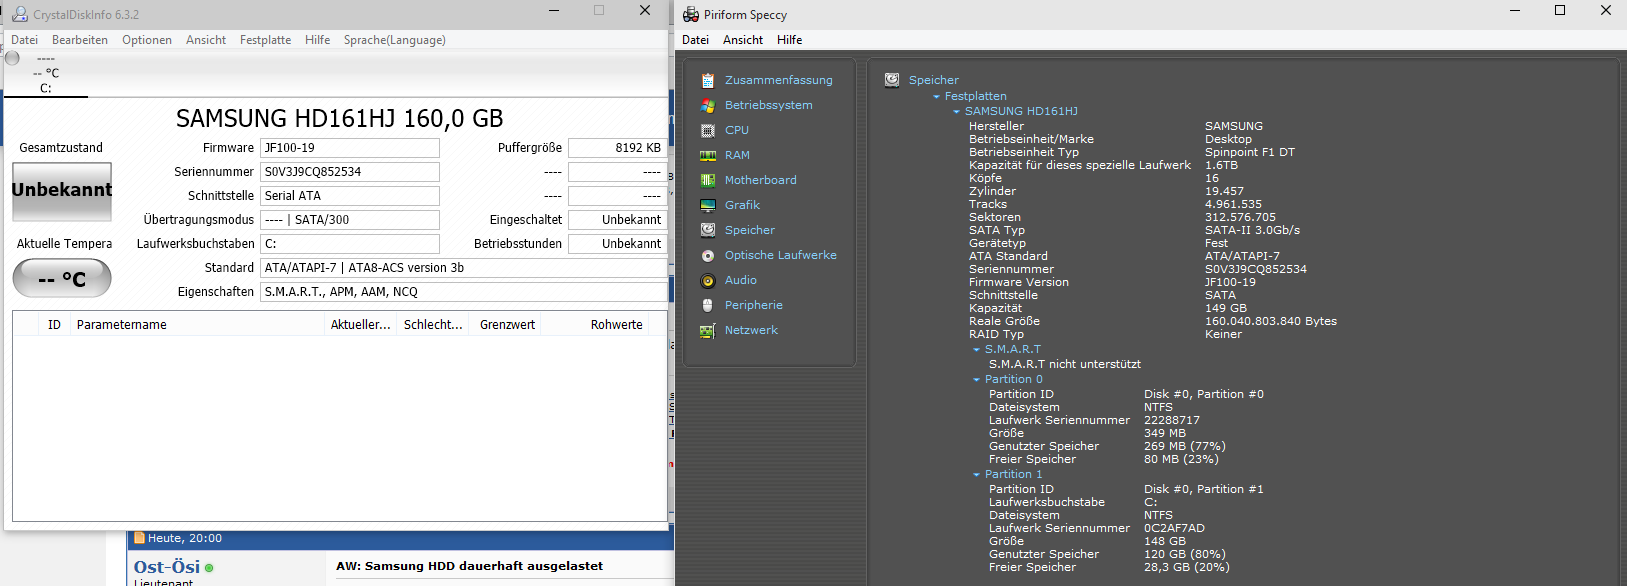Click the Speicher hard drive sidebar icon
This screenshot has width=1627, height=586.
(x=708, y=230)
